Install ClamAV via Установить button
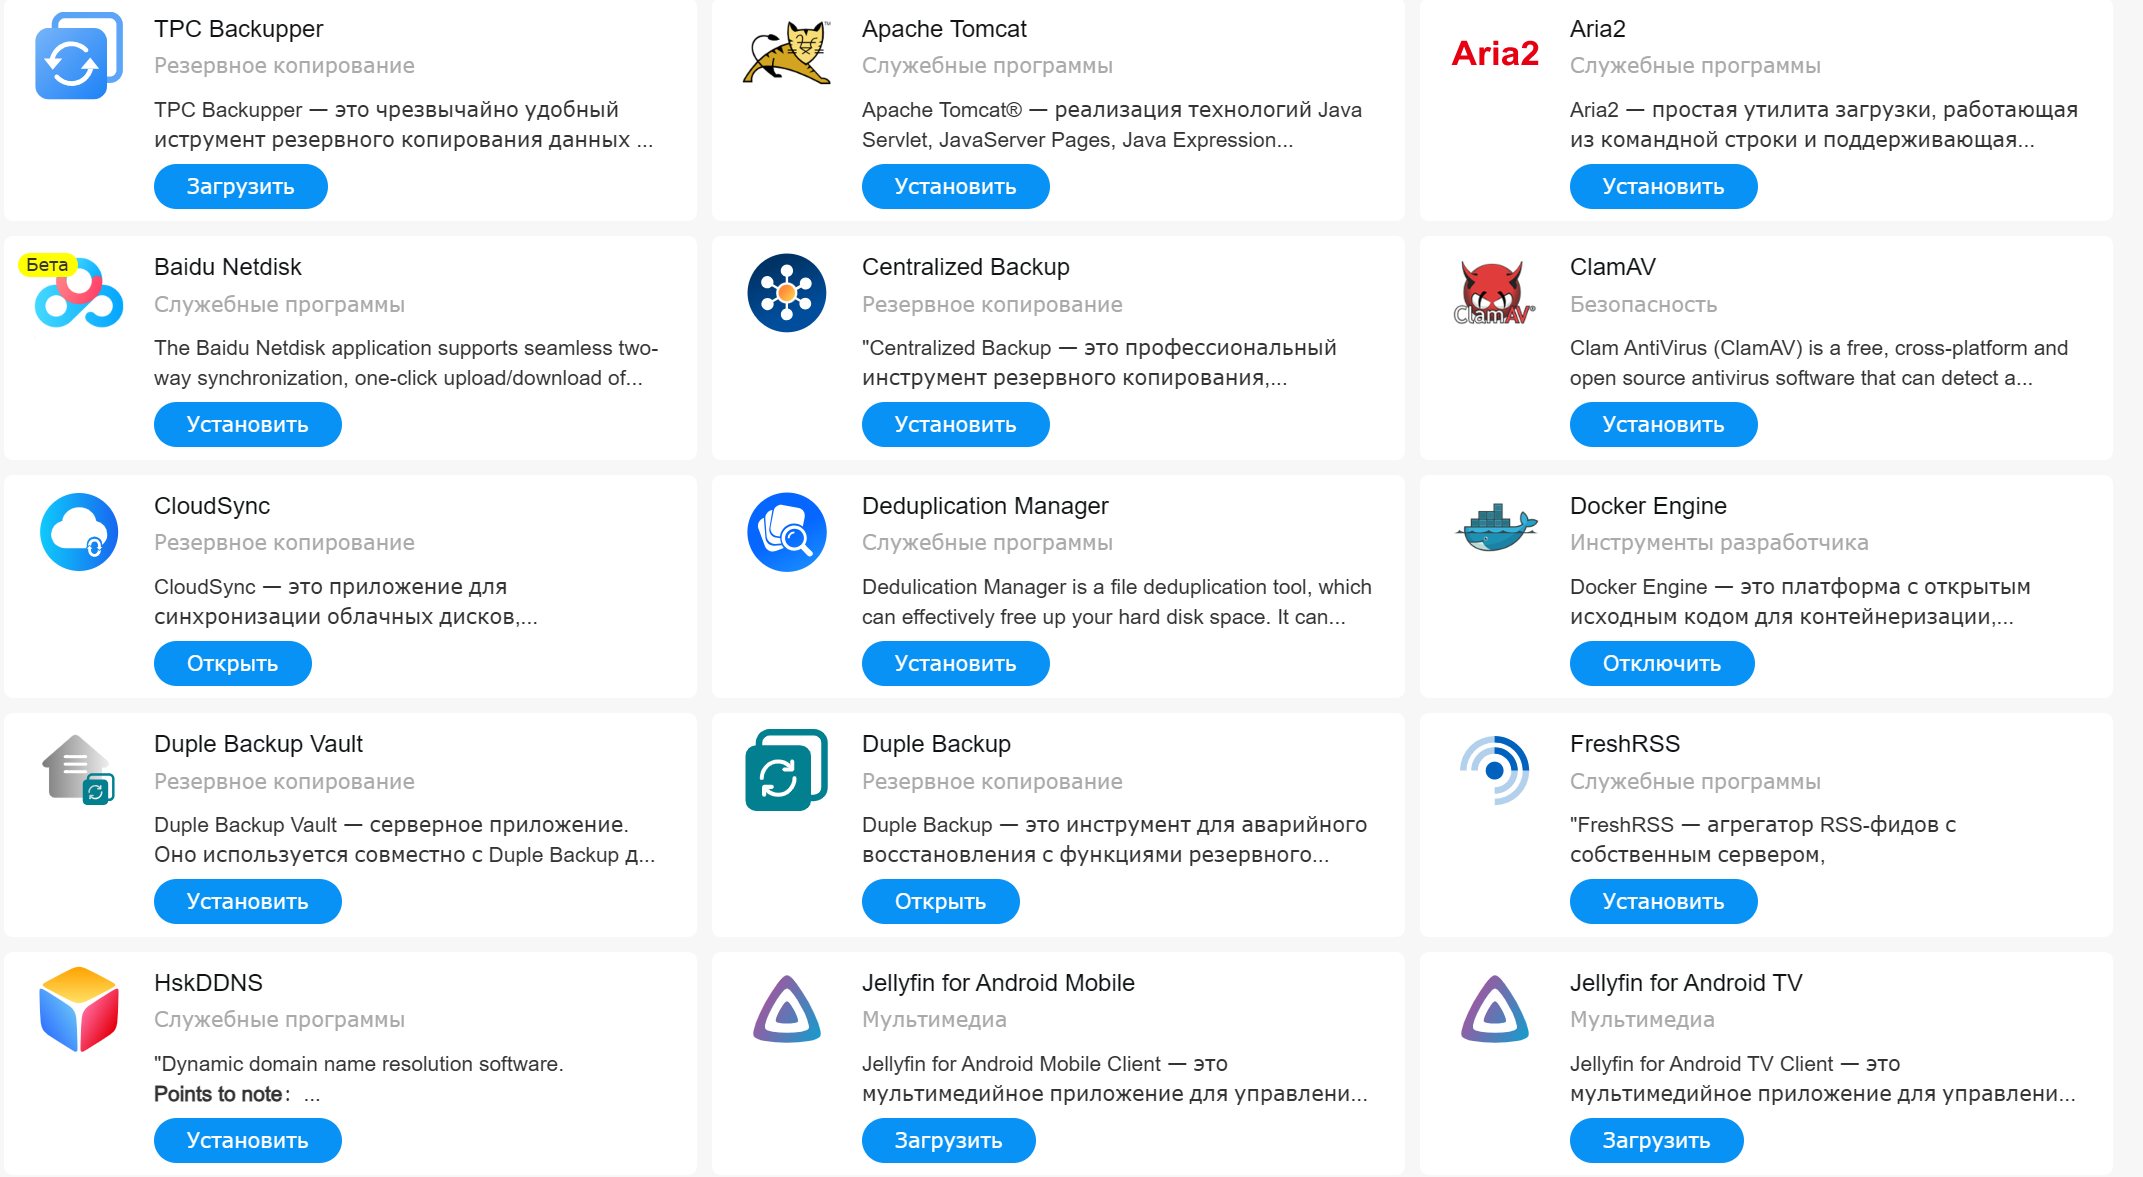The height and width of the screenshot is (1177, 2143). point(1663,425)
